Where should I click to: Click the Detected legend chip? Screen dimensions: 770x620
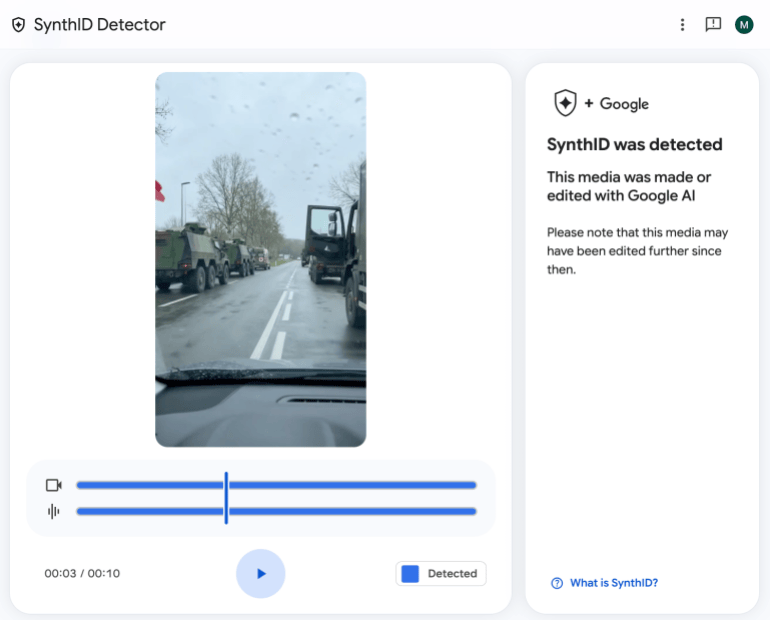pyautogui.click(x=440, y=573)
